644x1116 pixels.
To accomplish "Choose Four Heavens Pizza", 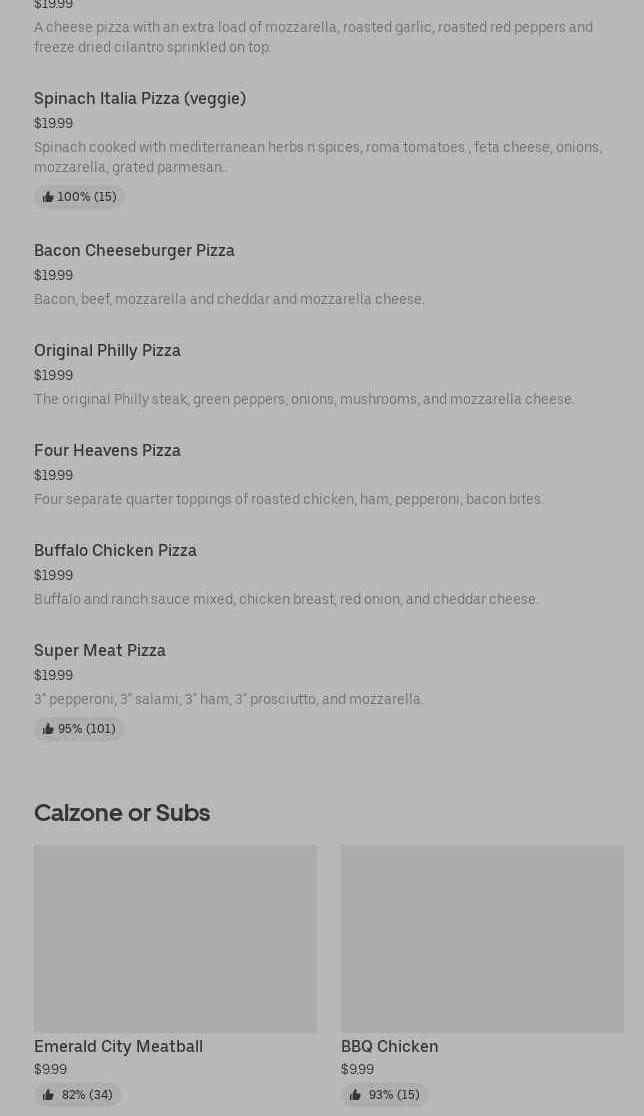I will tap(107, 450).
